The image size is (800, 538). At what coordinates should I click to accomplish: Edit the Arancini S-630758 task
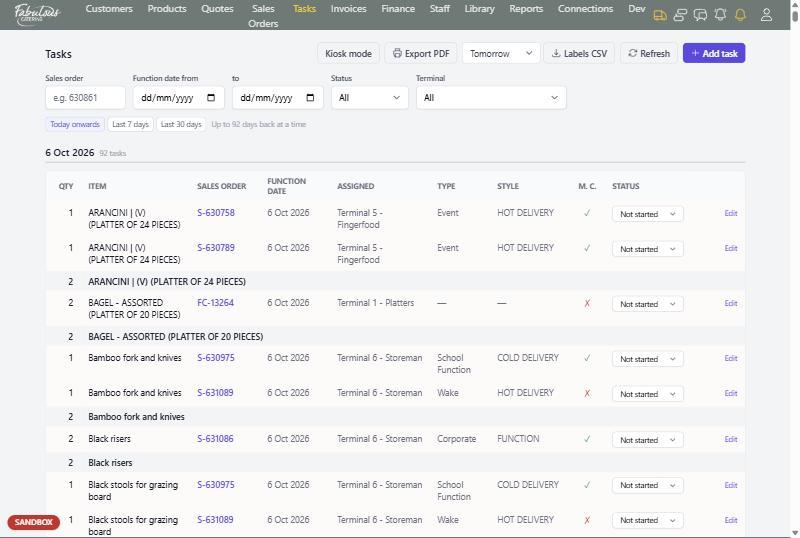pyautogui.click(x=731, y=213)
